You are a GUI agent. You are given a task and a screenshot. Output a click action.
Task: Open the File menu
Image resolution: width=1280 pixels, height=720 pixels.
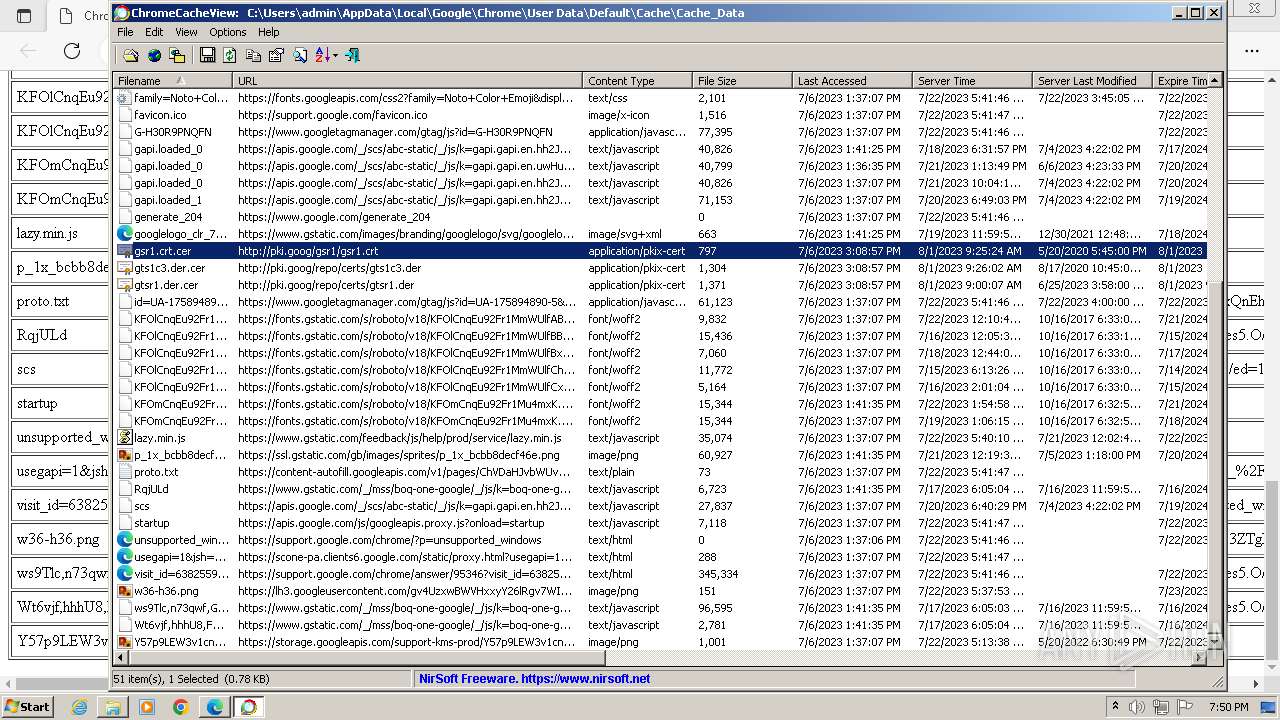point(125,32)
